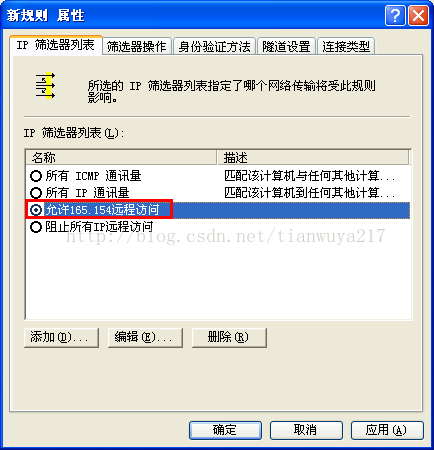Select 允许165.154远程访问 radio button
Viewport: 434px width, 450px height.
tap(36, 210)
